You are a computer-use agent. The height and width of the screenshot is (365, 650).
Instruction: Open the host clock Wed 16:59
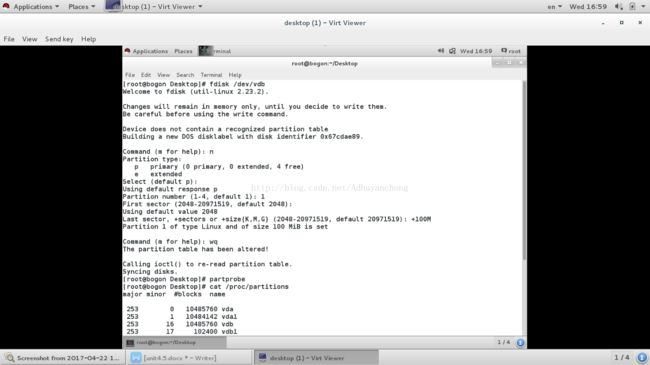tap(588, 7)
